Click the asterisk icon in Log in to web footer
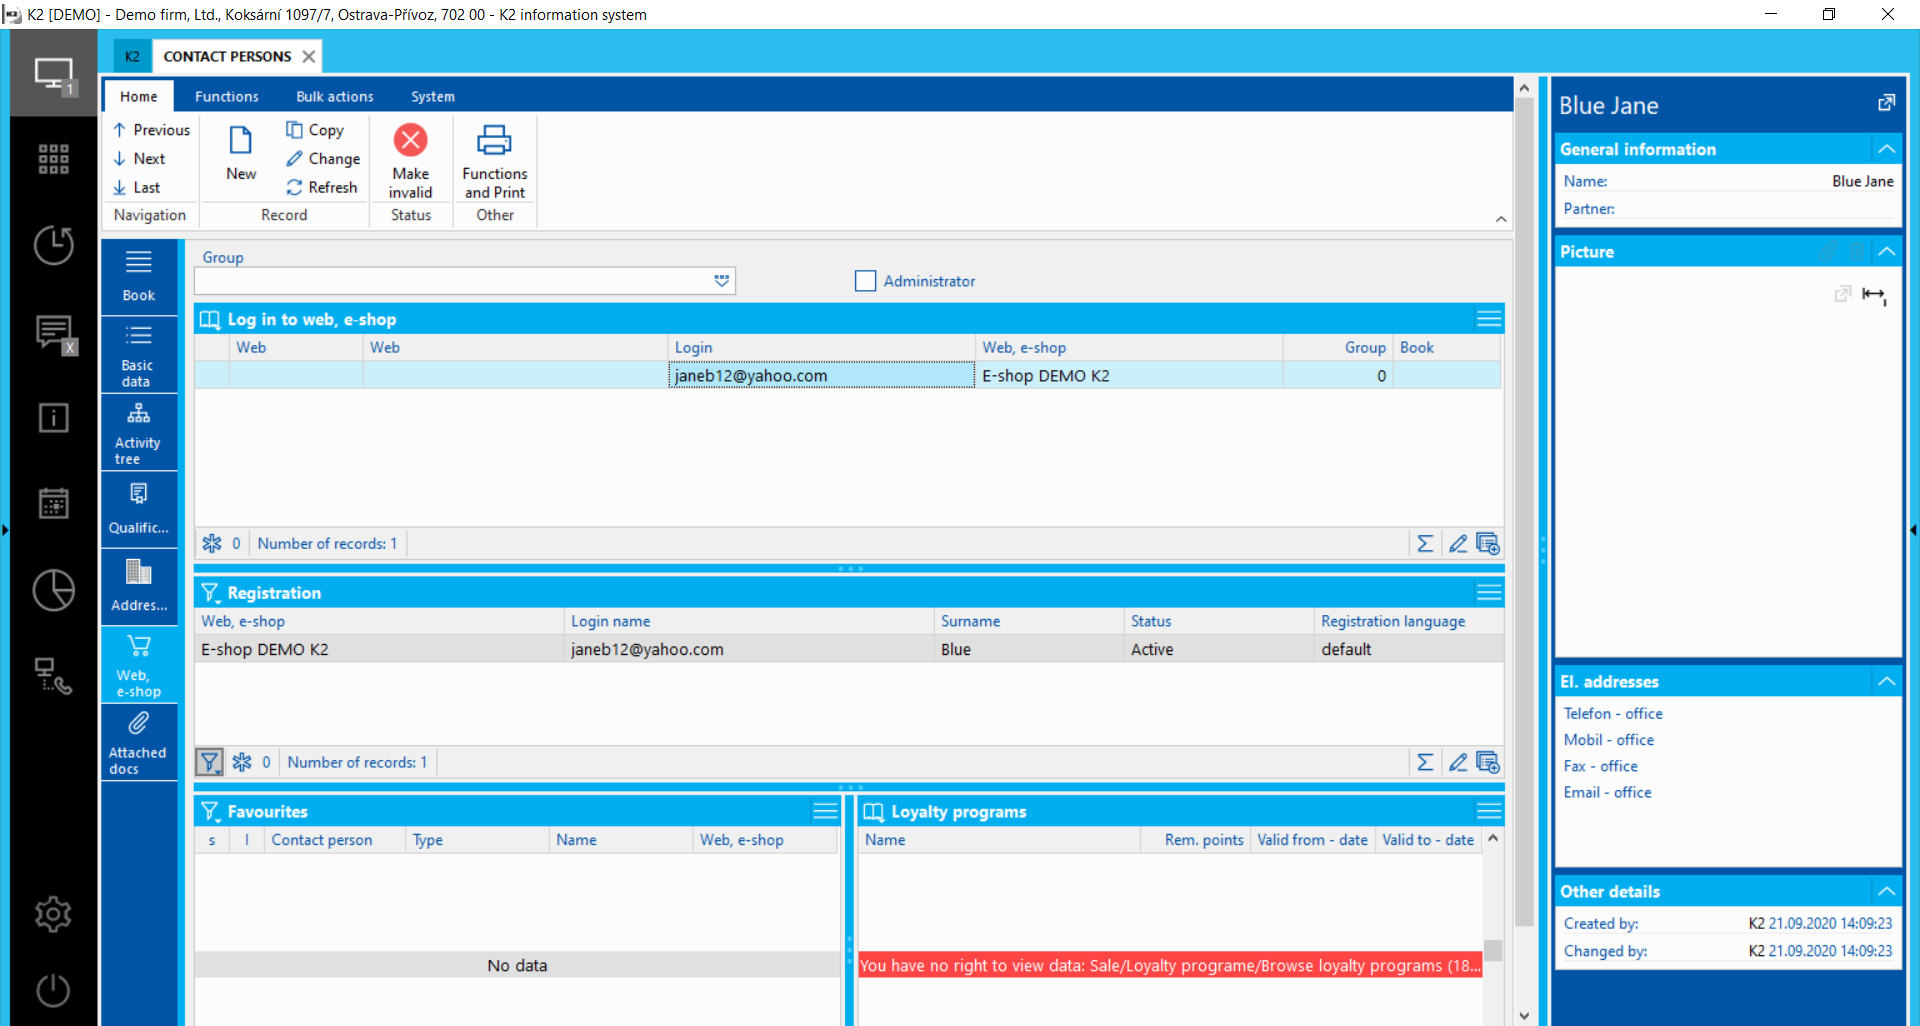Viewport: 1920px width, 1026px height. pos(212,544)
